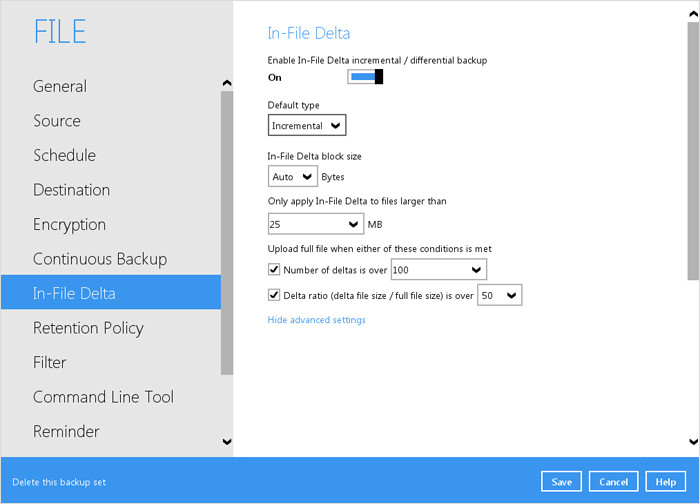Uncheck Number of deltas is over
The width and height of the screenshot is (700, 504).
click(274, 269)
